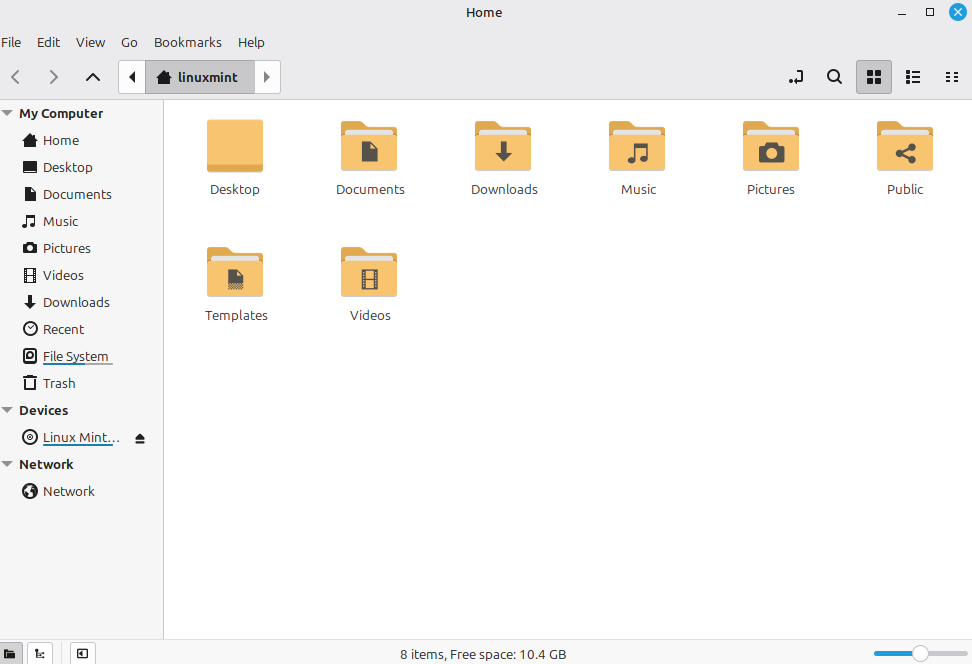
Task: Navigate back using the back arrow
Action: point(15,77)
